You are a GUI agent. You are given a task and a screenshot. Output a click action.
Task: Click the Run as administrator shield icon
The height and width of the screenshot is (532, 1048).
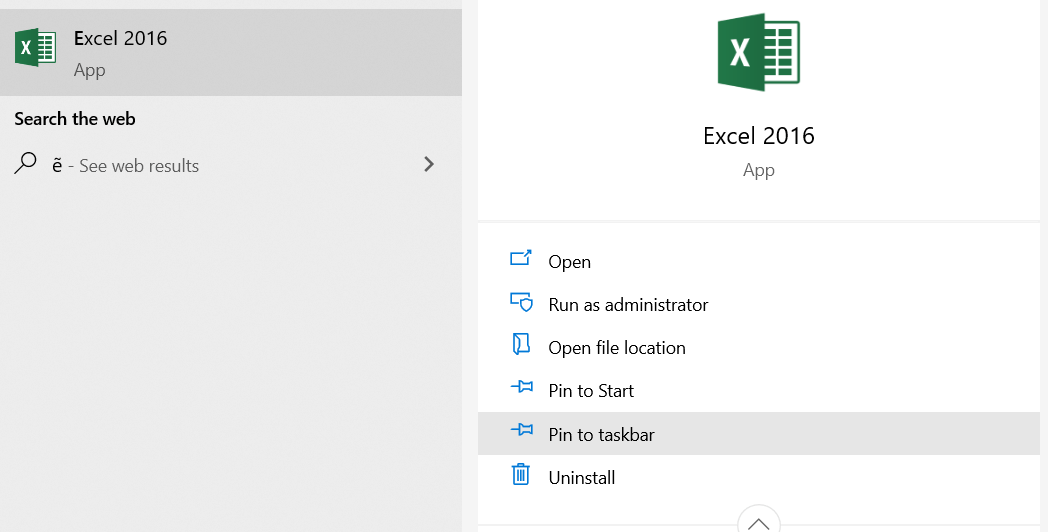(x=520, y=302)
